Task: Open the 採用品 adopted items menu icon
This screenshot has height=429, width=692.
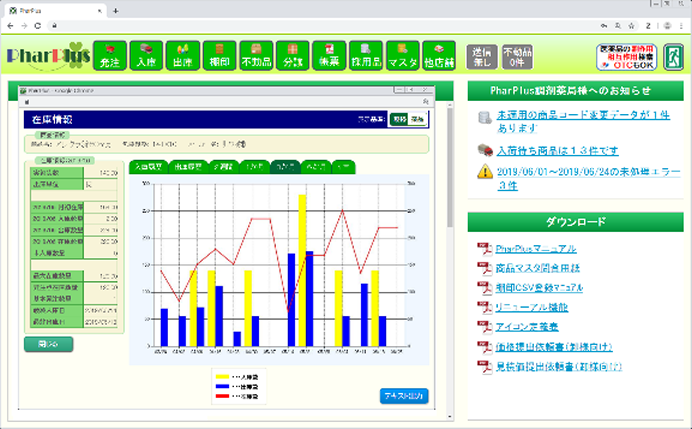Action: 366,56
